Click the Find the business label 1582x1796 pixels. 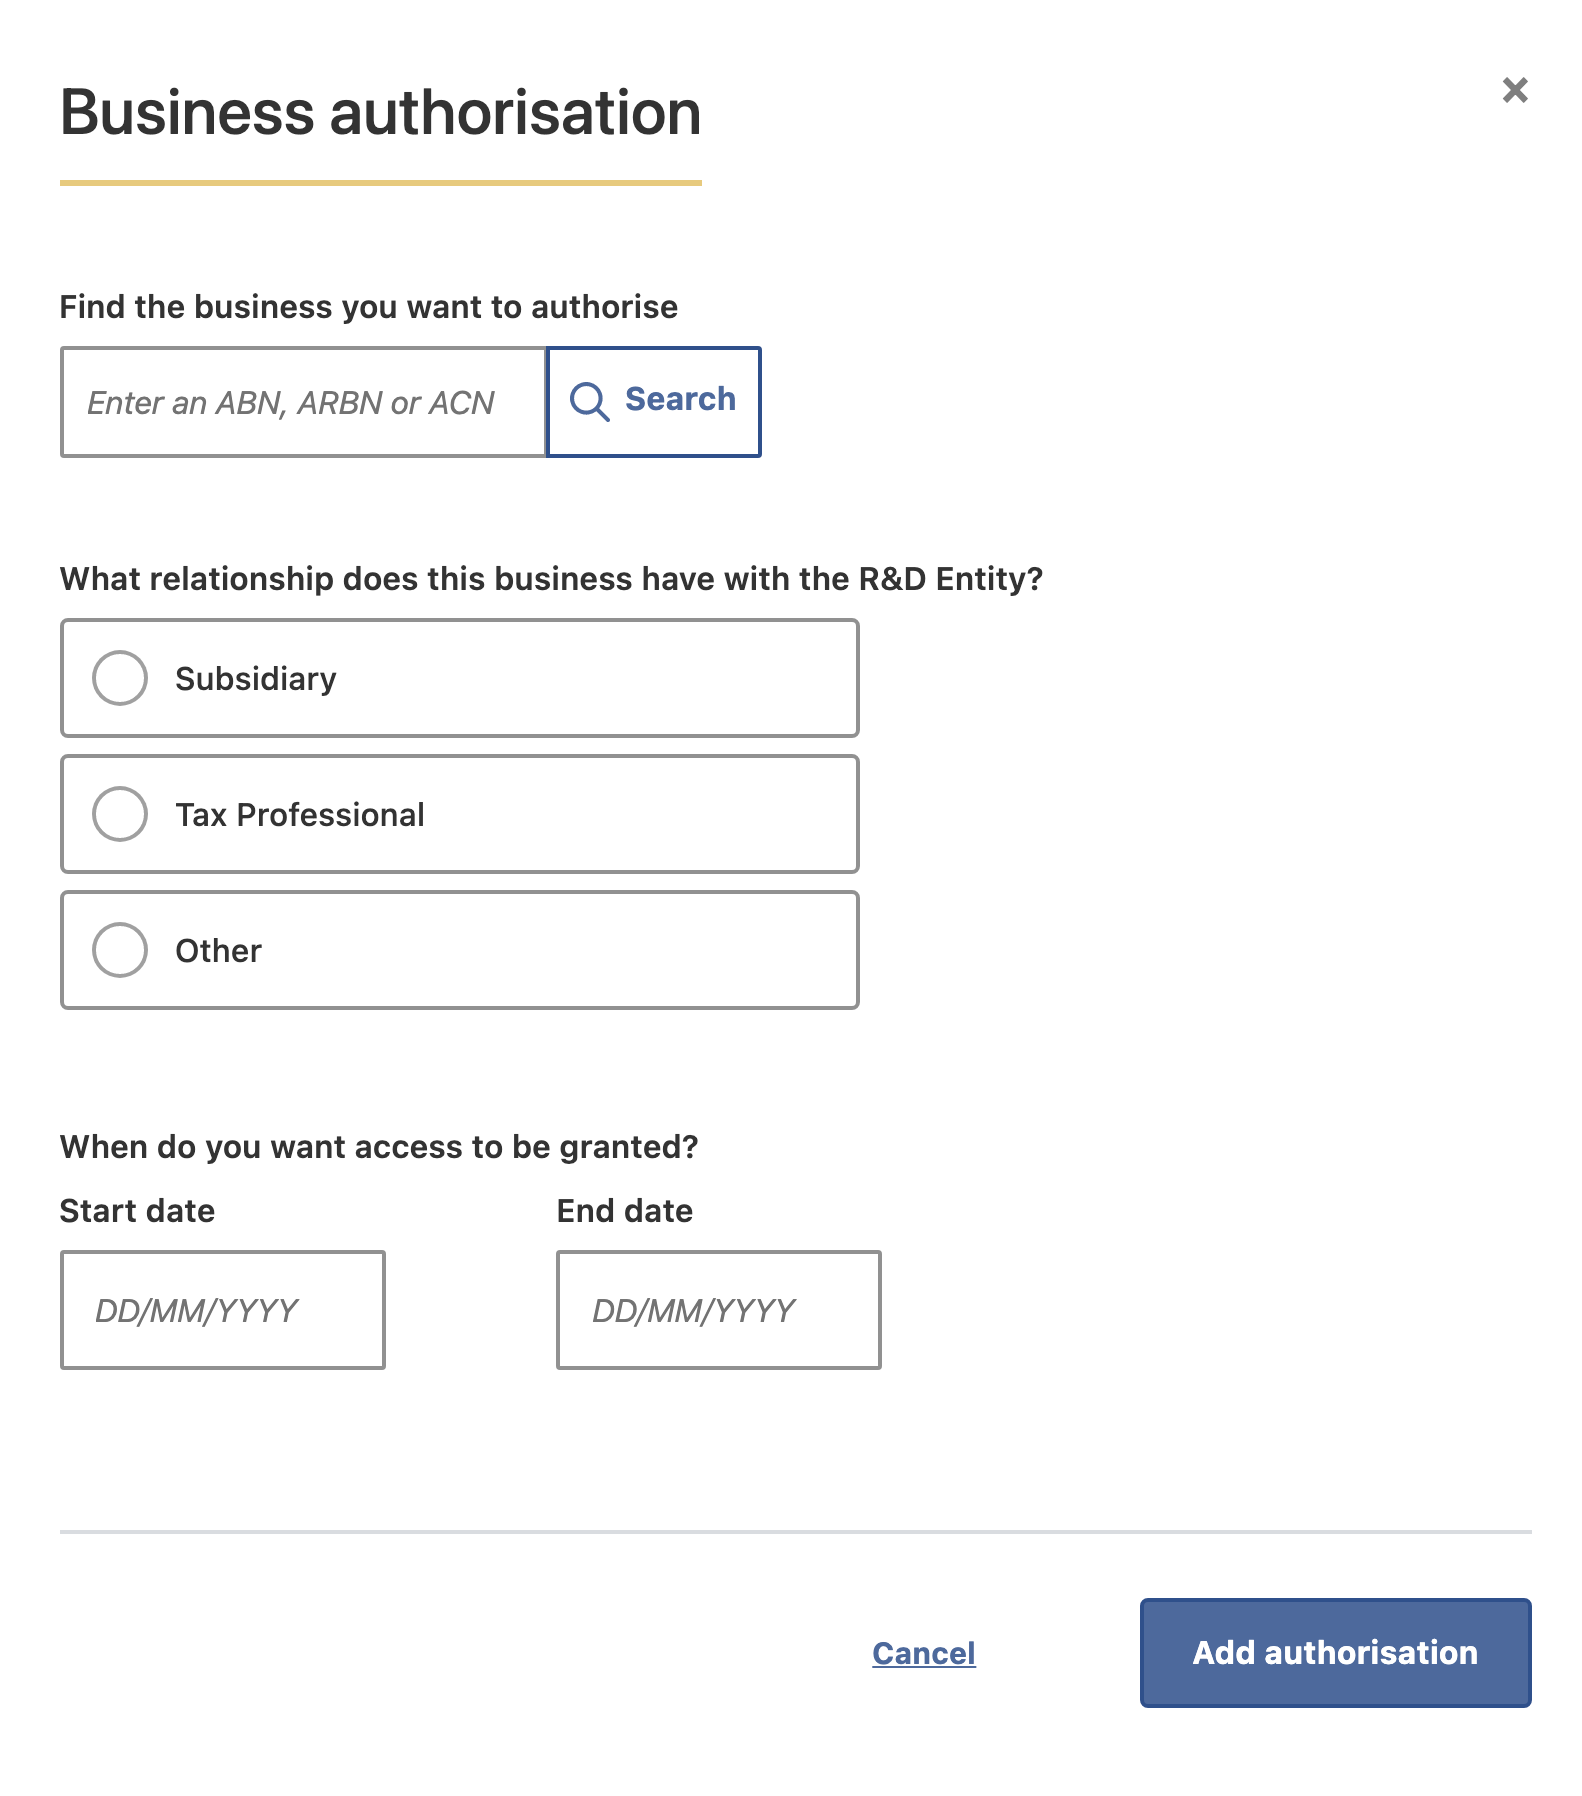(368, 307)
